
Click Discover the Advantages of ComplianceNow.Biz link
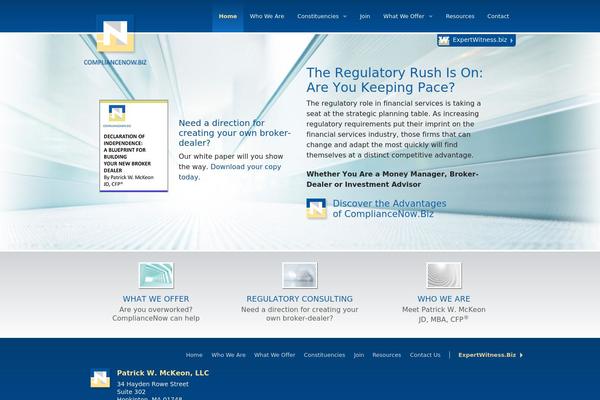pyautogui.click(x=389, y=209)
